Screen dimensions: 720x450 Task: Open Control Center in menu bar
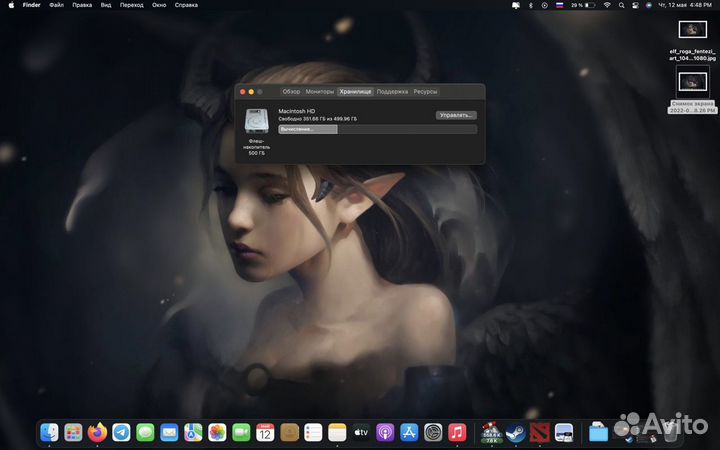(x=635, y=5)
